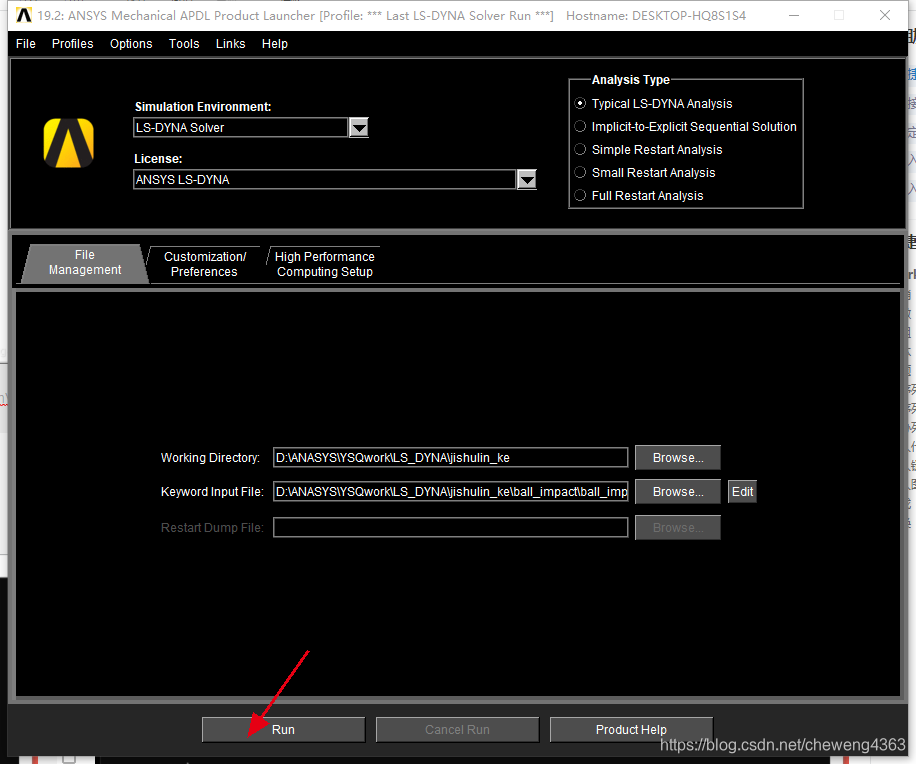Open the Options menu

[x=131, y=44]
